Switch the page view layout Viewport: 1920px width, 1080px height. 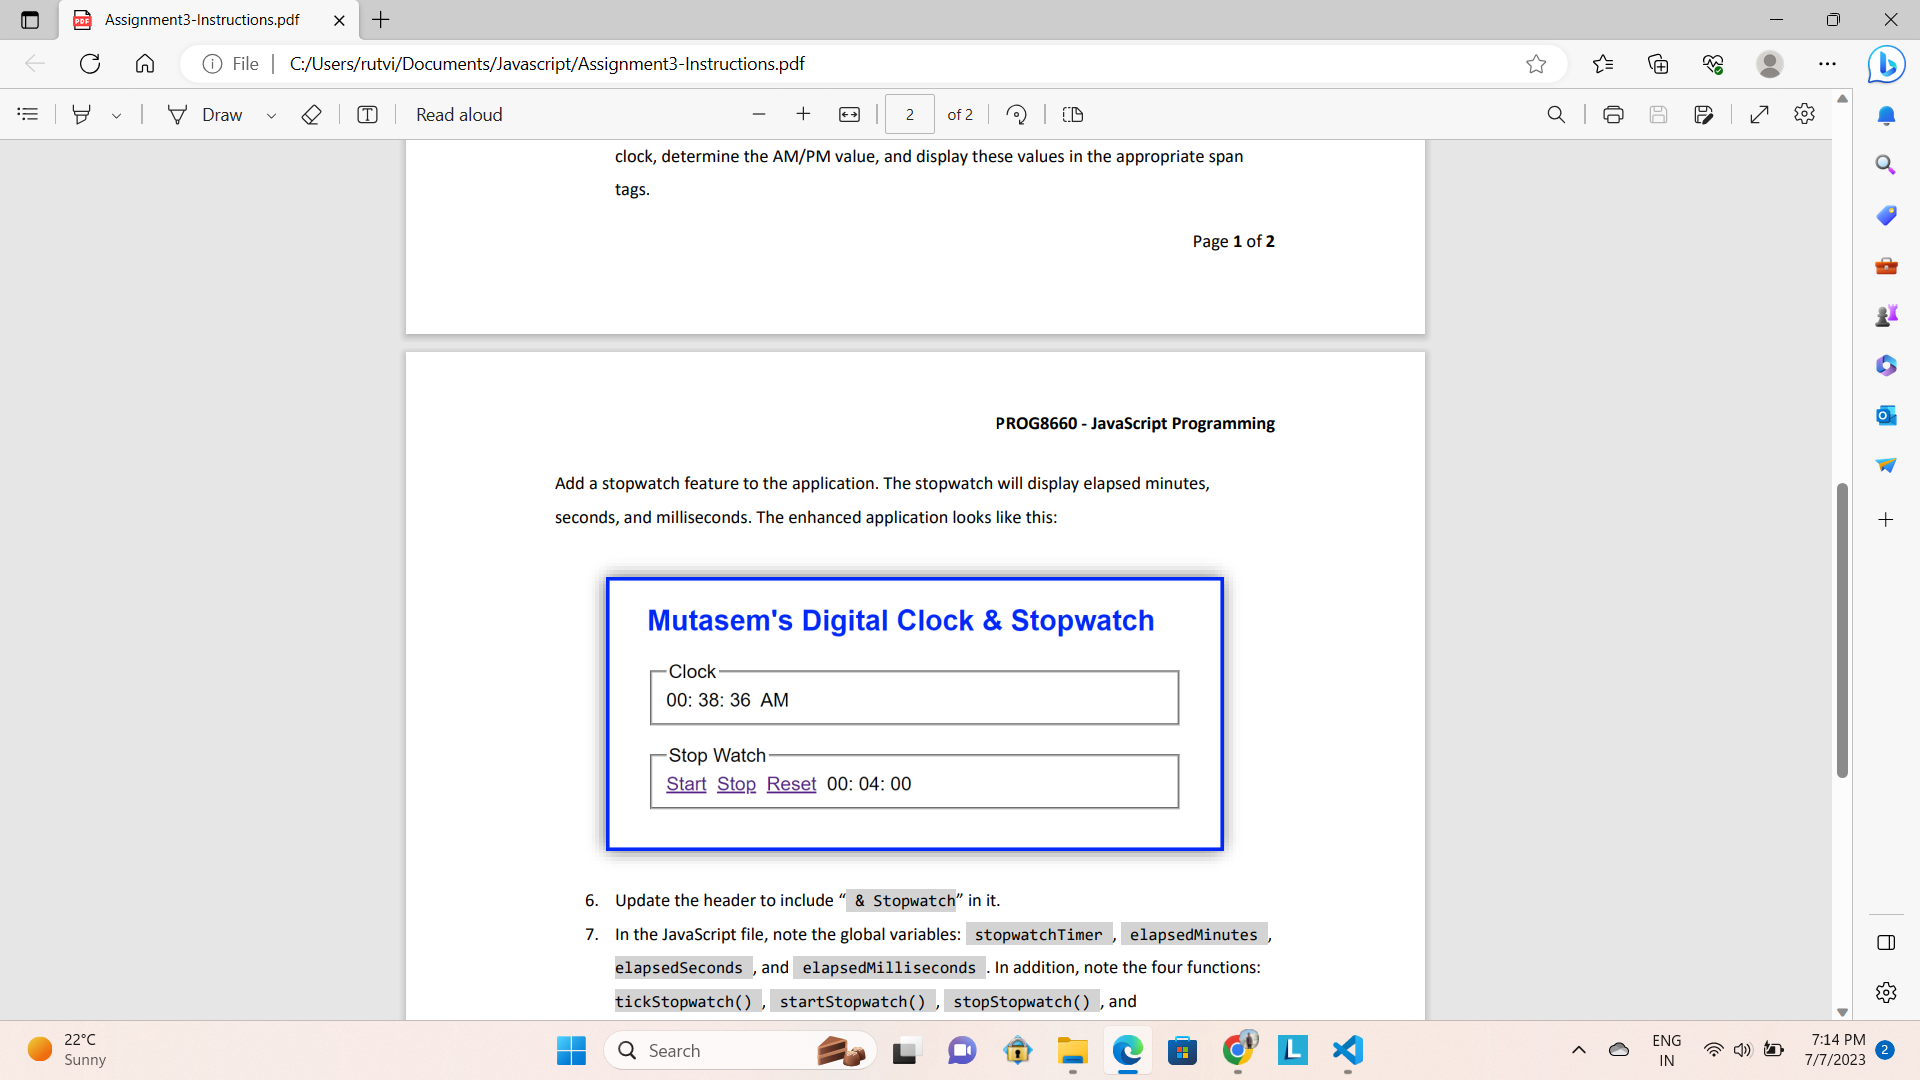(1073, 114)
